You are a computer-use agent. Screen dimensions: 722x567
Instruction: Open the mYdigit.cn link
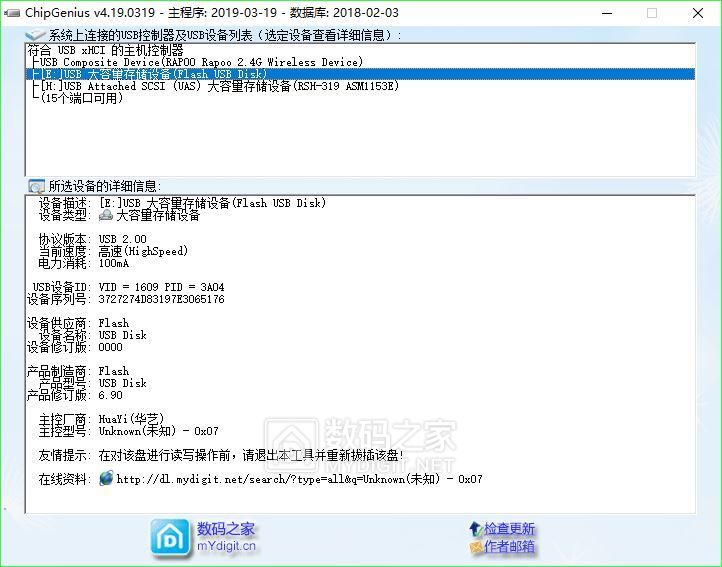[x=226, y=546]
